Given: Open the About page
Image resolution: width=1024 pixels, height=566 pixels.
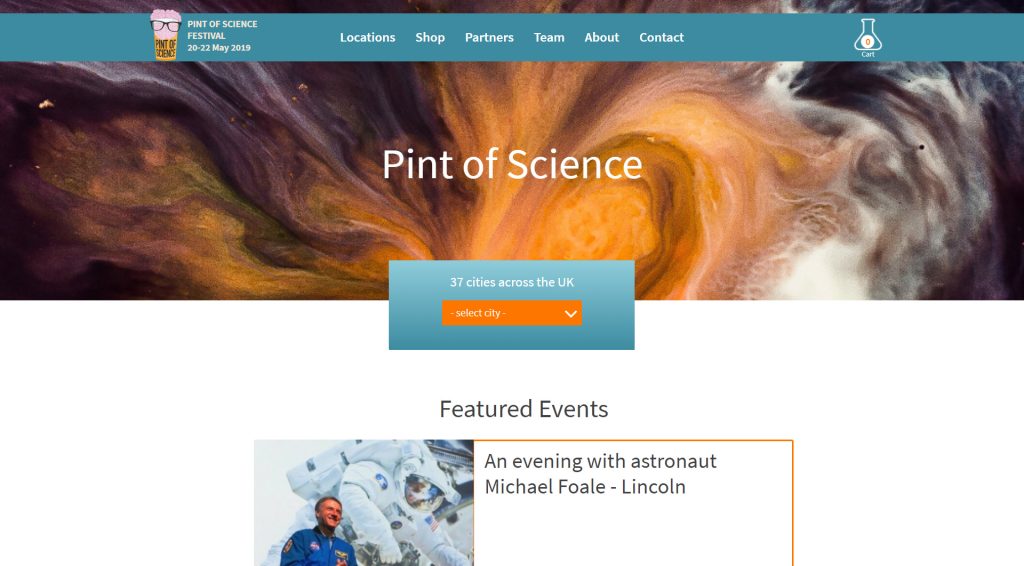Looking at the screenshot, I should 601,37.
